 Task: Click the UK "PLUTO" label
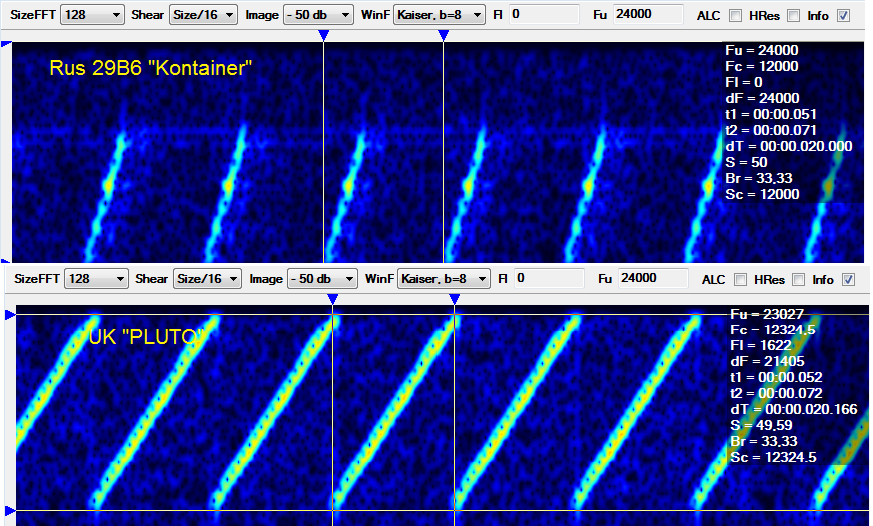click(147, 336)
